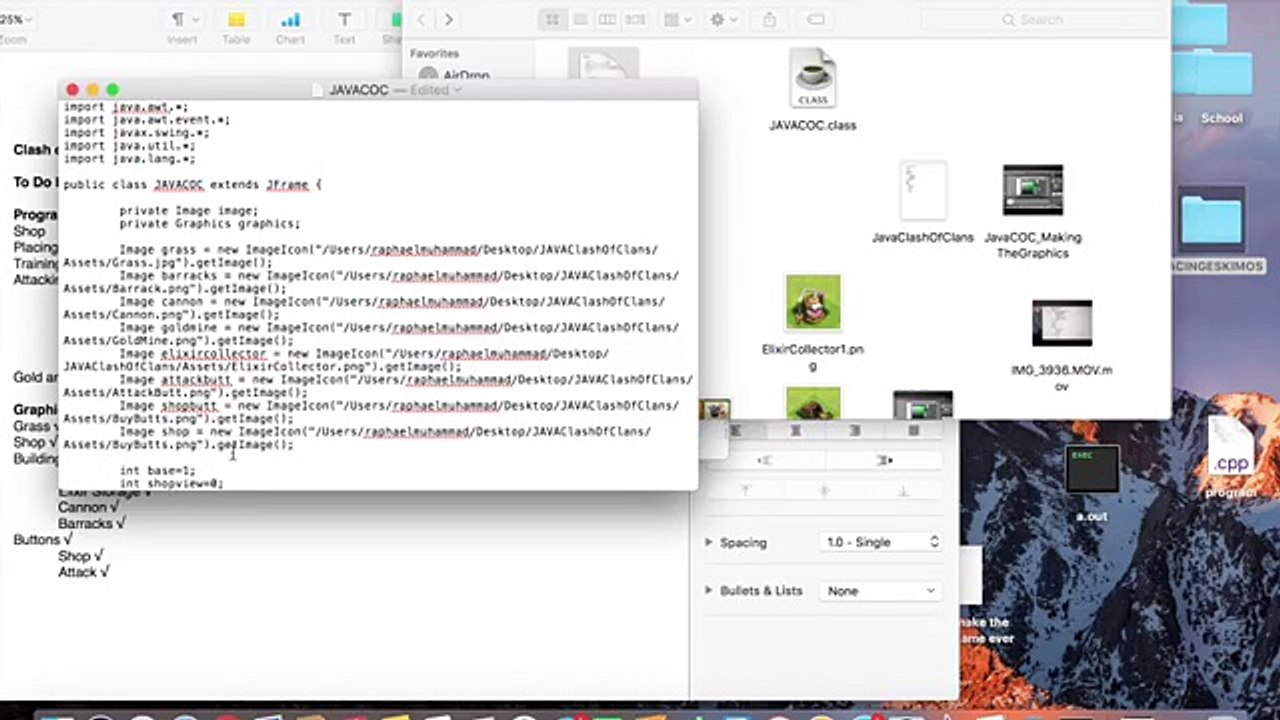Click the Finder share button
The width and height of the screenshot is (1280, 720).
point(770,19)
